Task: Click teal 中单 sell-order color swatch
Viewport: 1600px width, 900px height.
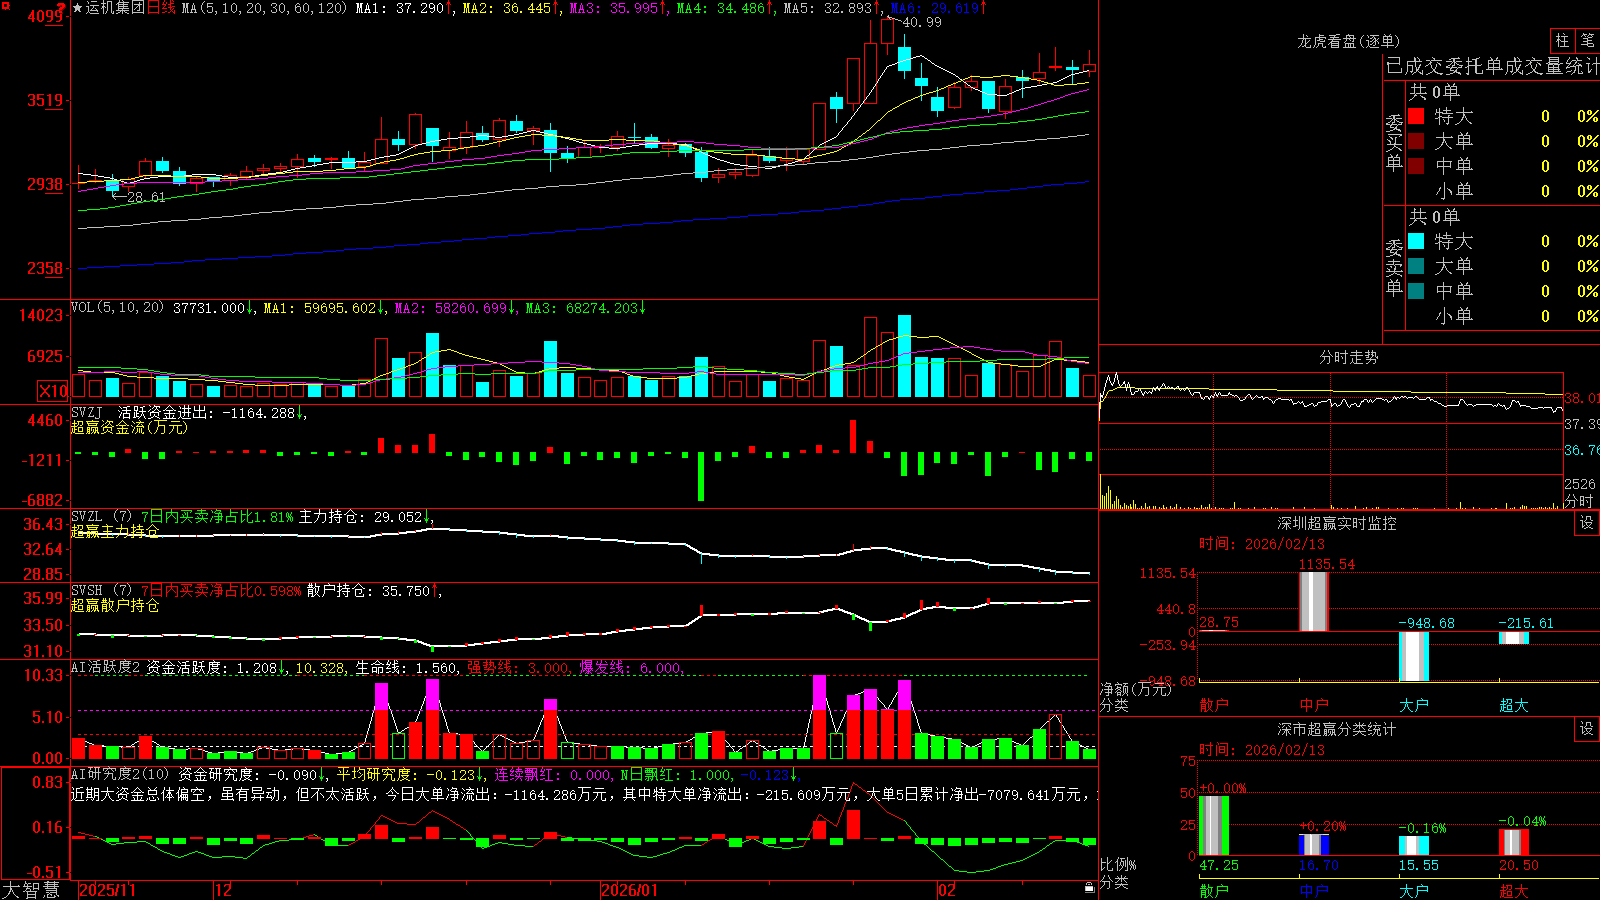Action: tap(1416, 291)
